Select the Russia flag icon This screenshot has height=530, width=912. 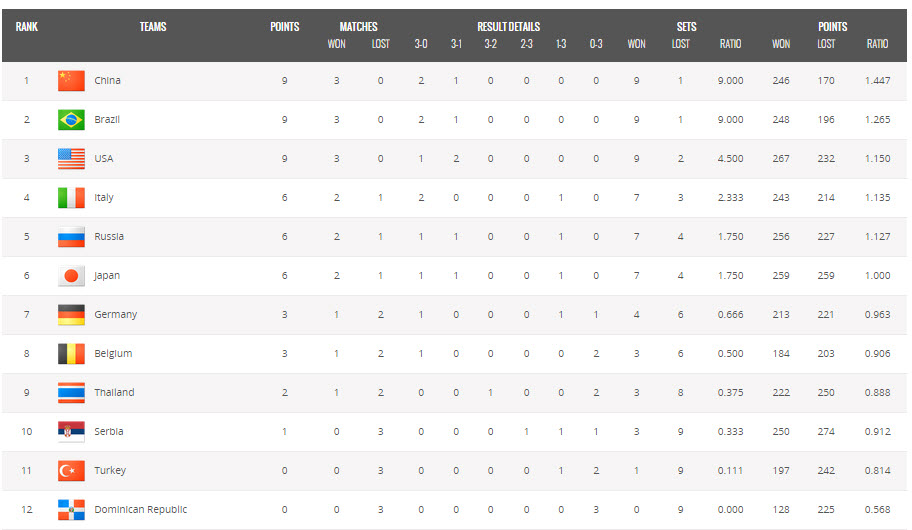pos(71,237)
